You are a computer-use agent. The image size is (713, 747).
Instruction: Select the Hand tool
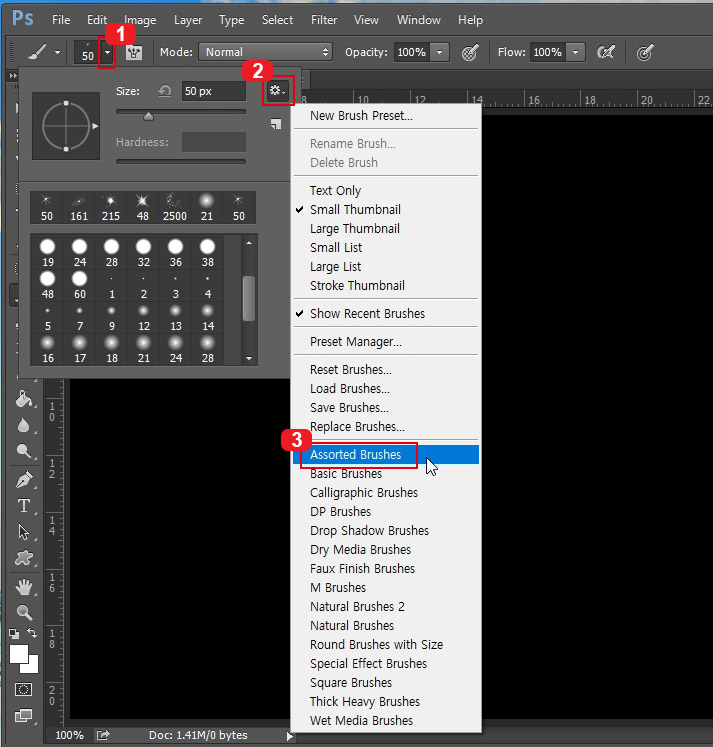pos(24,587)
